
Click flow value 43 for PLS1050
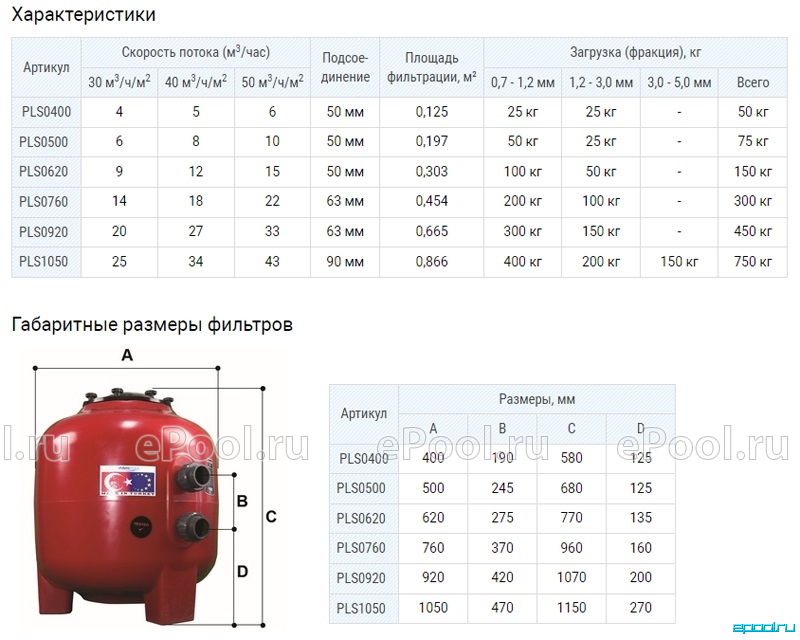(x=272, y=262)
